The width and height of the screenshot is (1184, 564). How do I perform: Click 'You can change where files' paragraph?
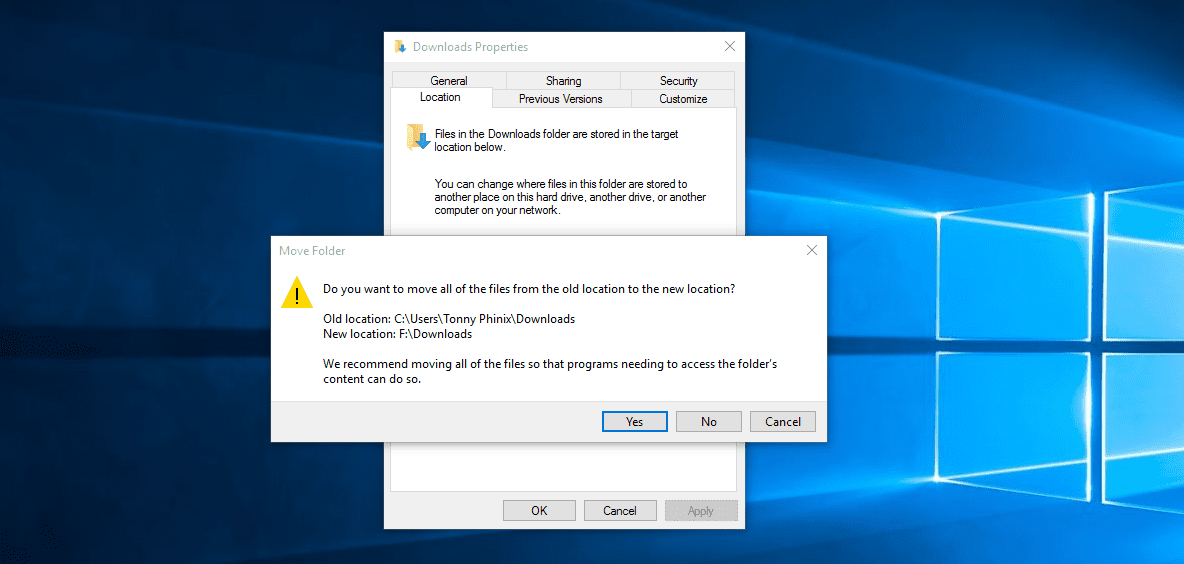571,197
